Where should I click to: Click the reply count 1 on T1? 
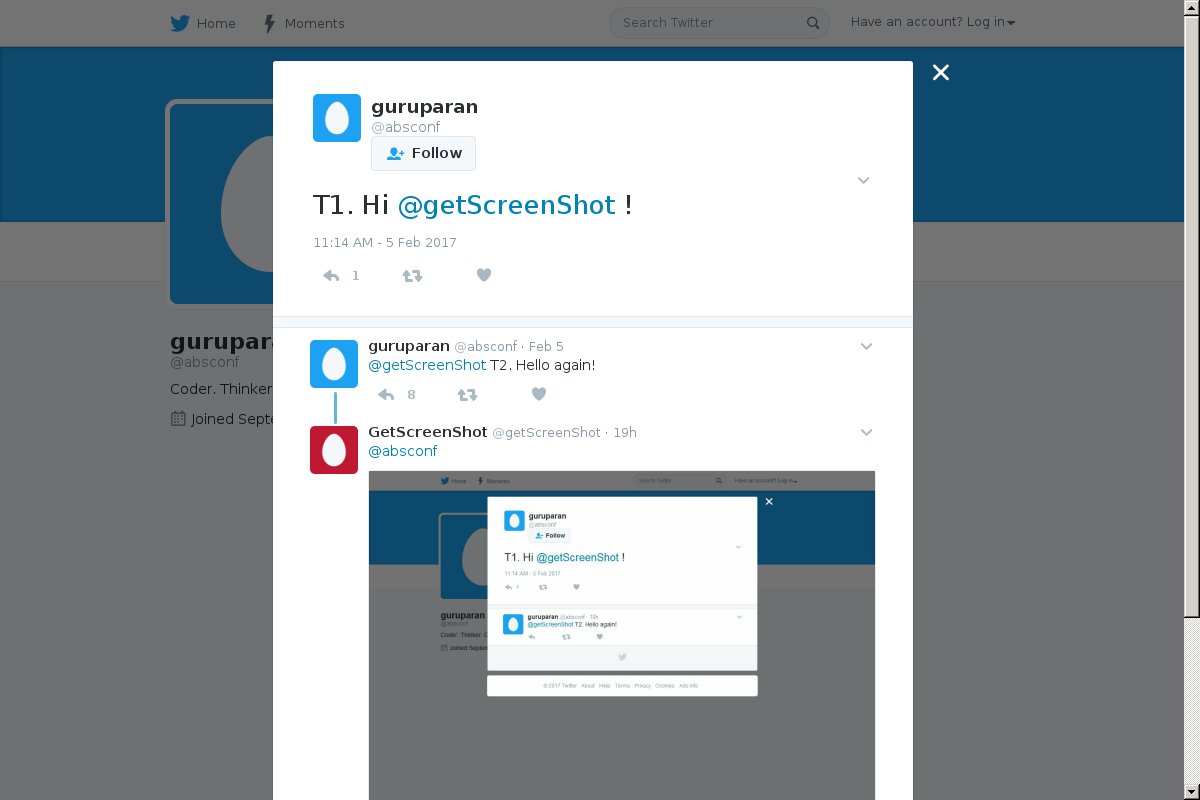tap(355, 276)
